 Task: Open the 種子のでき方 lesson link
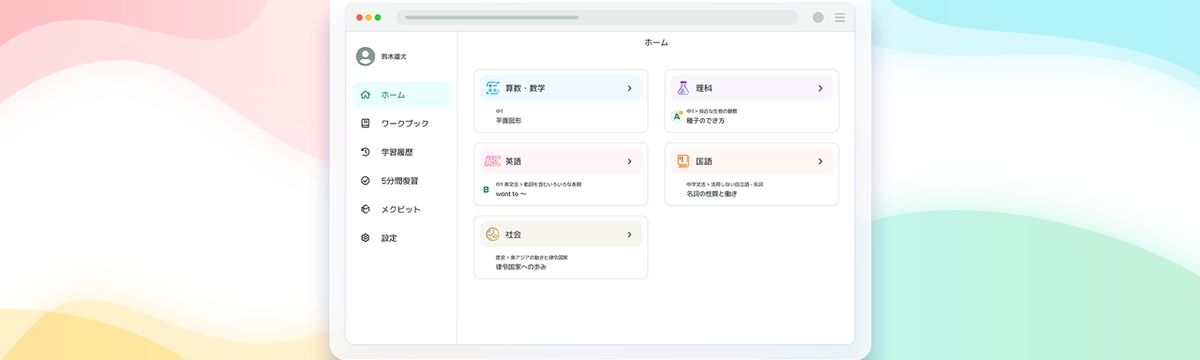(x=705, y=120)
